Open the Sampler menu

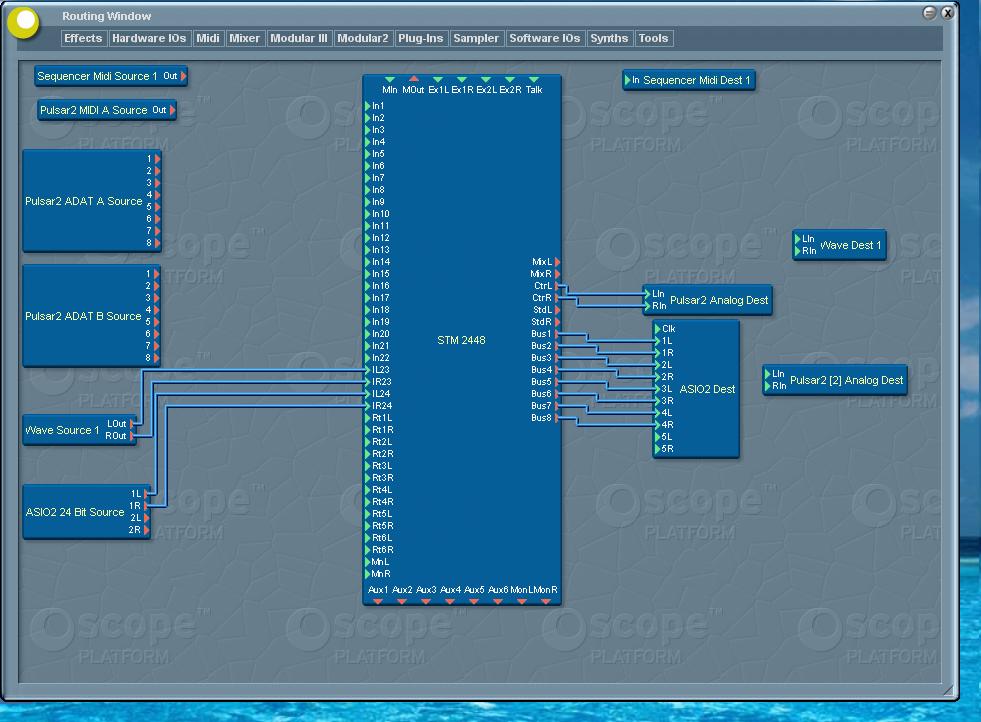click(x=476, y=38)
